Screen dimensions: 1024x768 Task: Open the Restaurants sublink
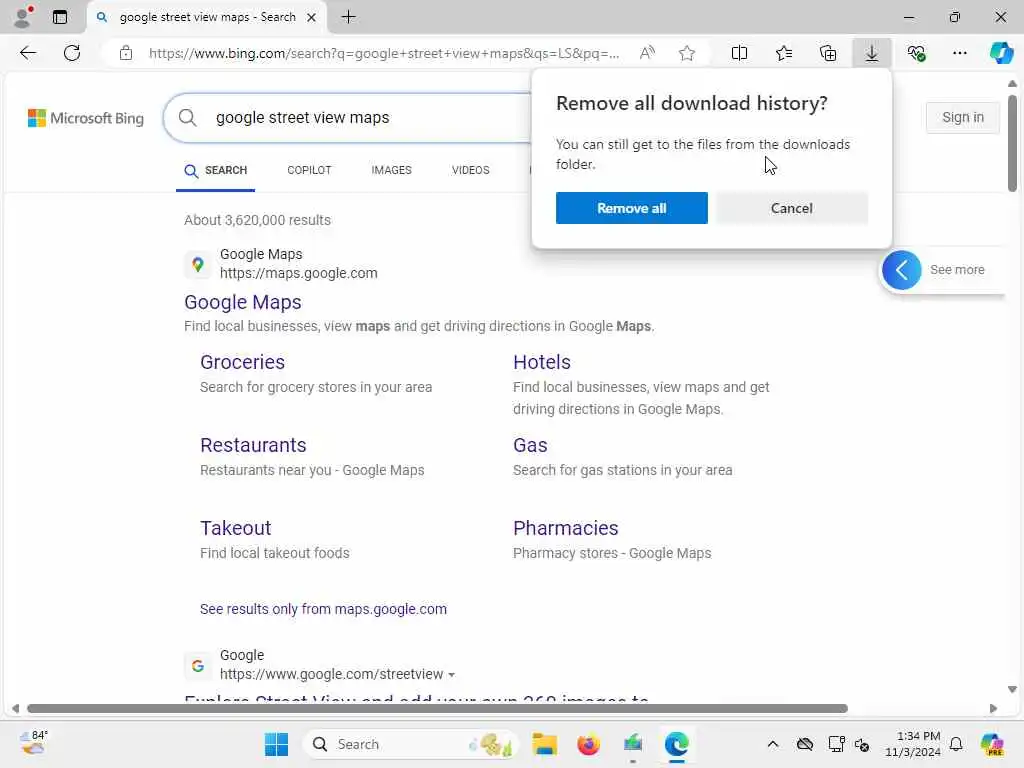(253, 445)
